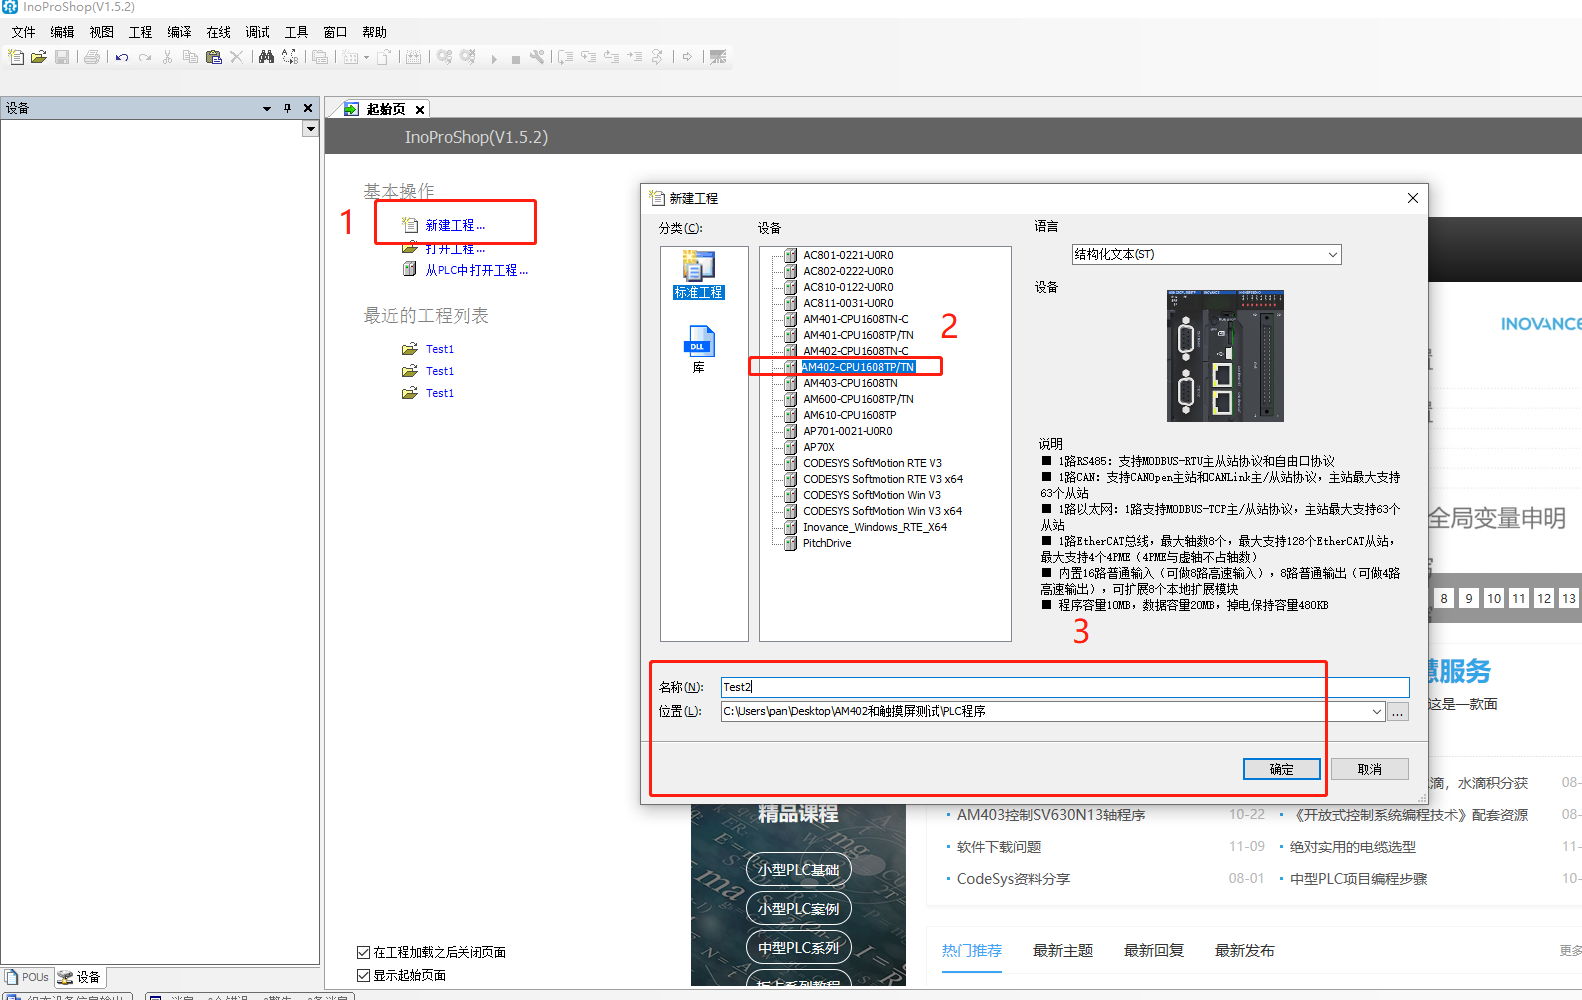Click the Open Project folder toolbar icon

click(39, 57)
